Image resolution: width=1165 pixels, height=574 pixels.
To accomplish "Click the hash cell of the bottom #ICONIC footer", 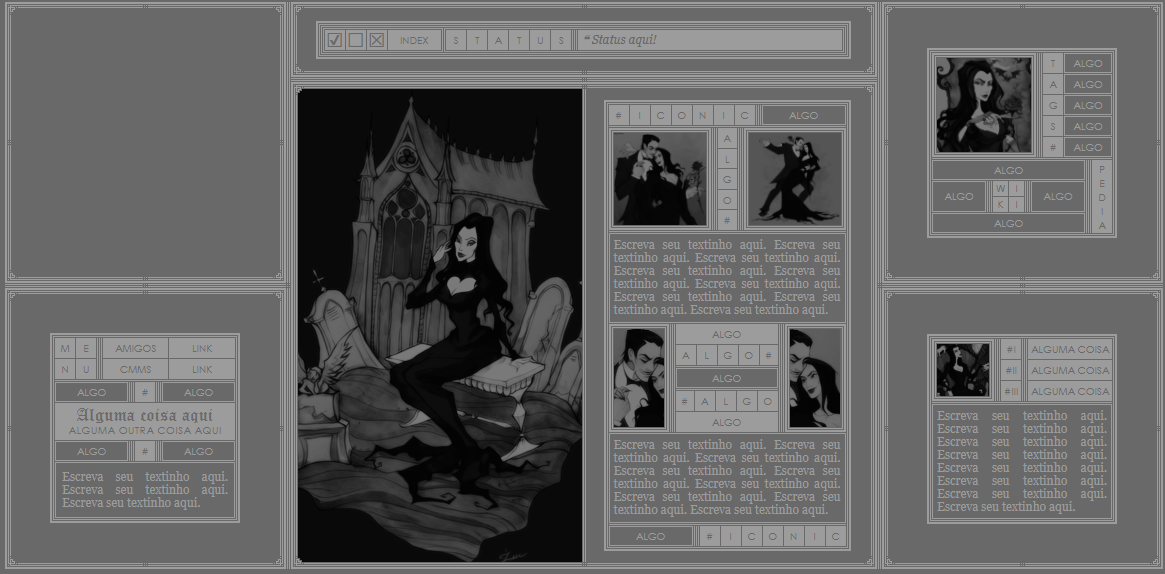I will 710,536.
